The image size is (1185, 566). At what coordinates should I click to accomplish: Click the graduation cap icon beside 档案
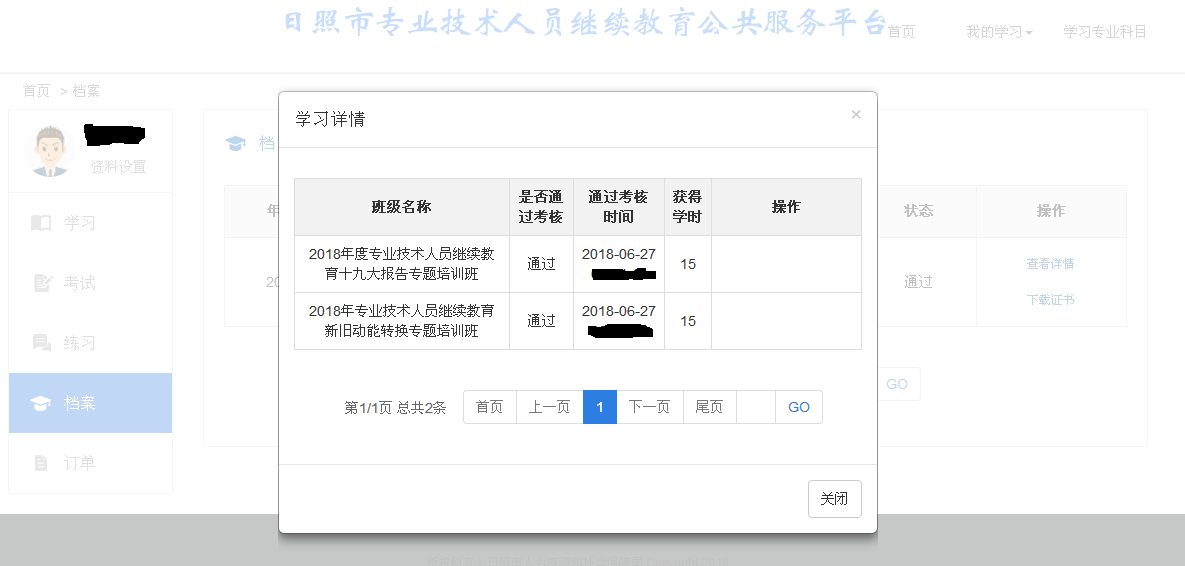click(41, 403)
